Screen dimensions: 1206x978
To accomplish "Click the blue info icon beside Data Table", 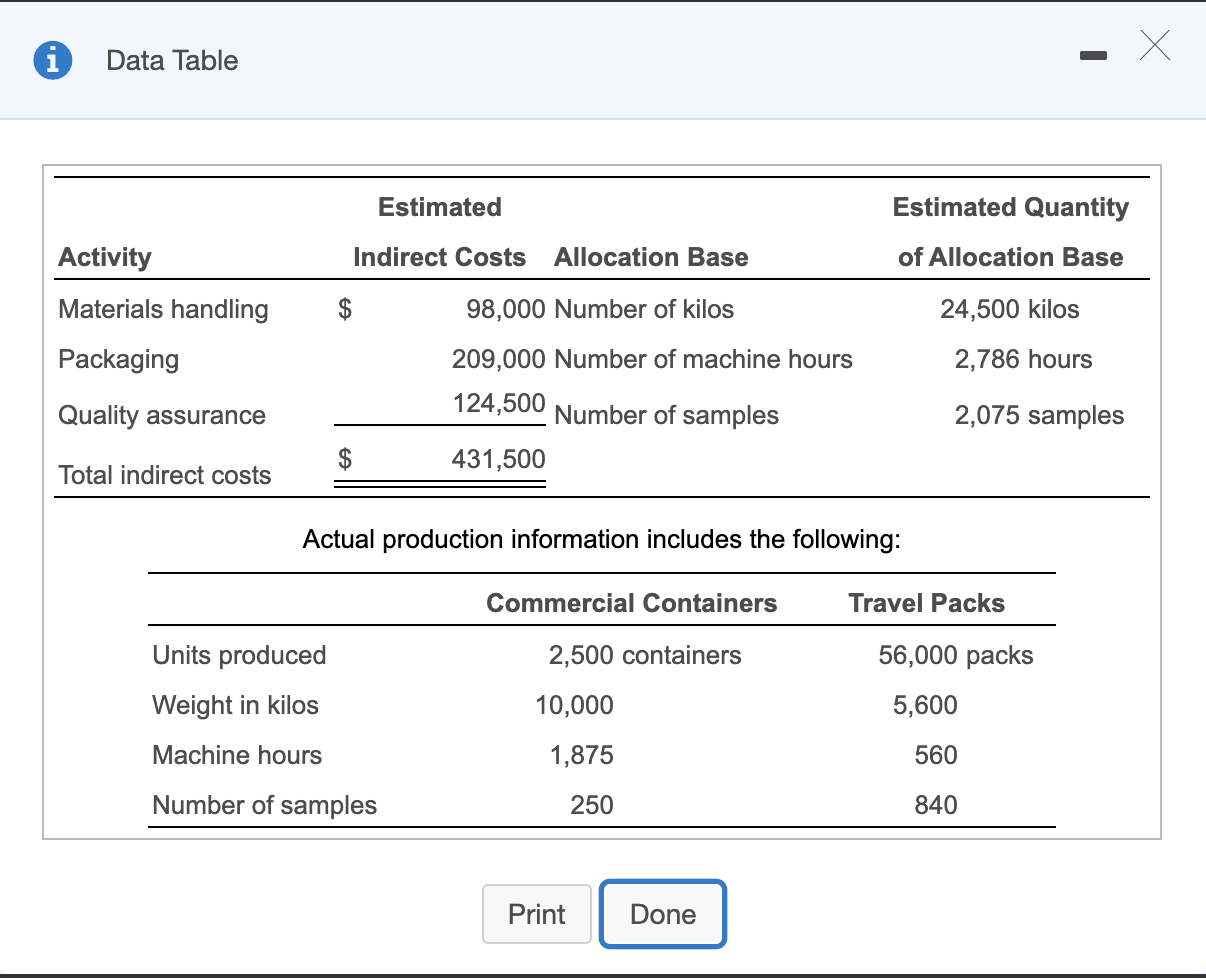I will coord(53,61).
